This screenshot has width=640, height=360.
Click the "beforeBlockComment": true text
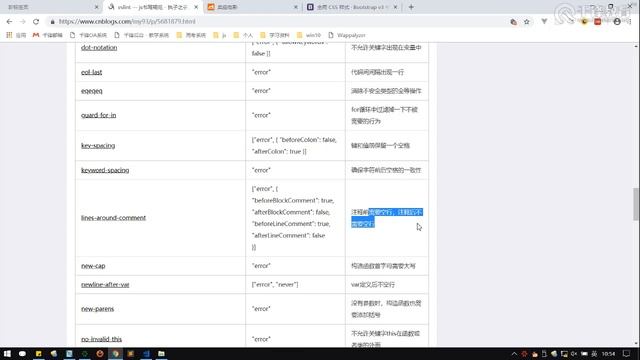point(293,200)
